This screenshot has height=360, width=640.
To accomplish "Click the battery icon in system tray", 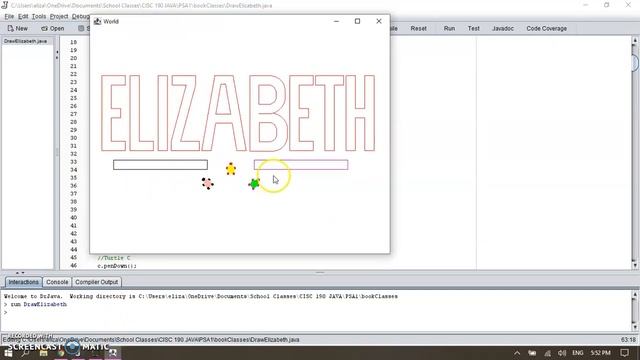I will (532, 353).
